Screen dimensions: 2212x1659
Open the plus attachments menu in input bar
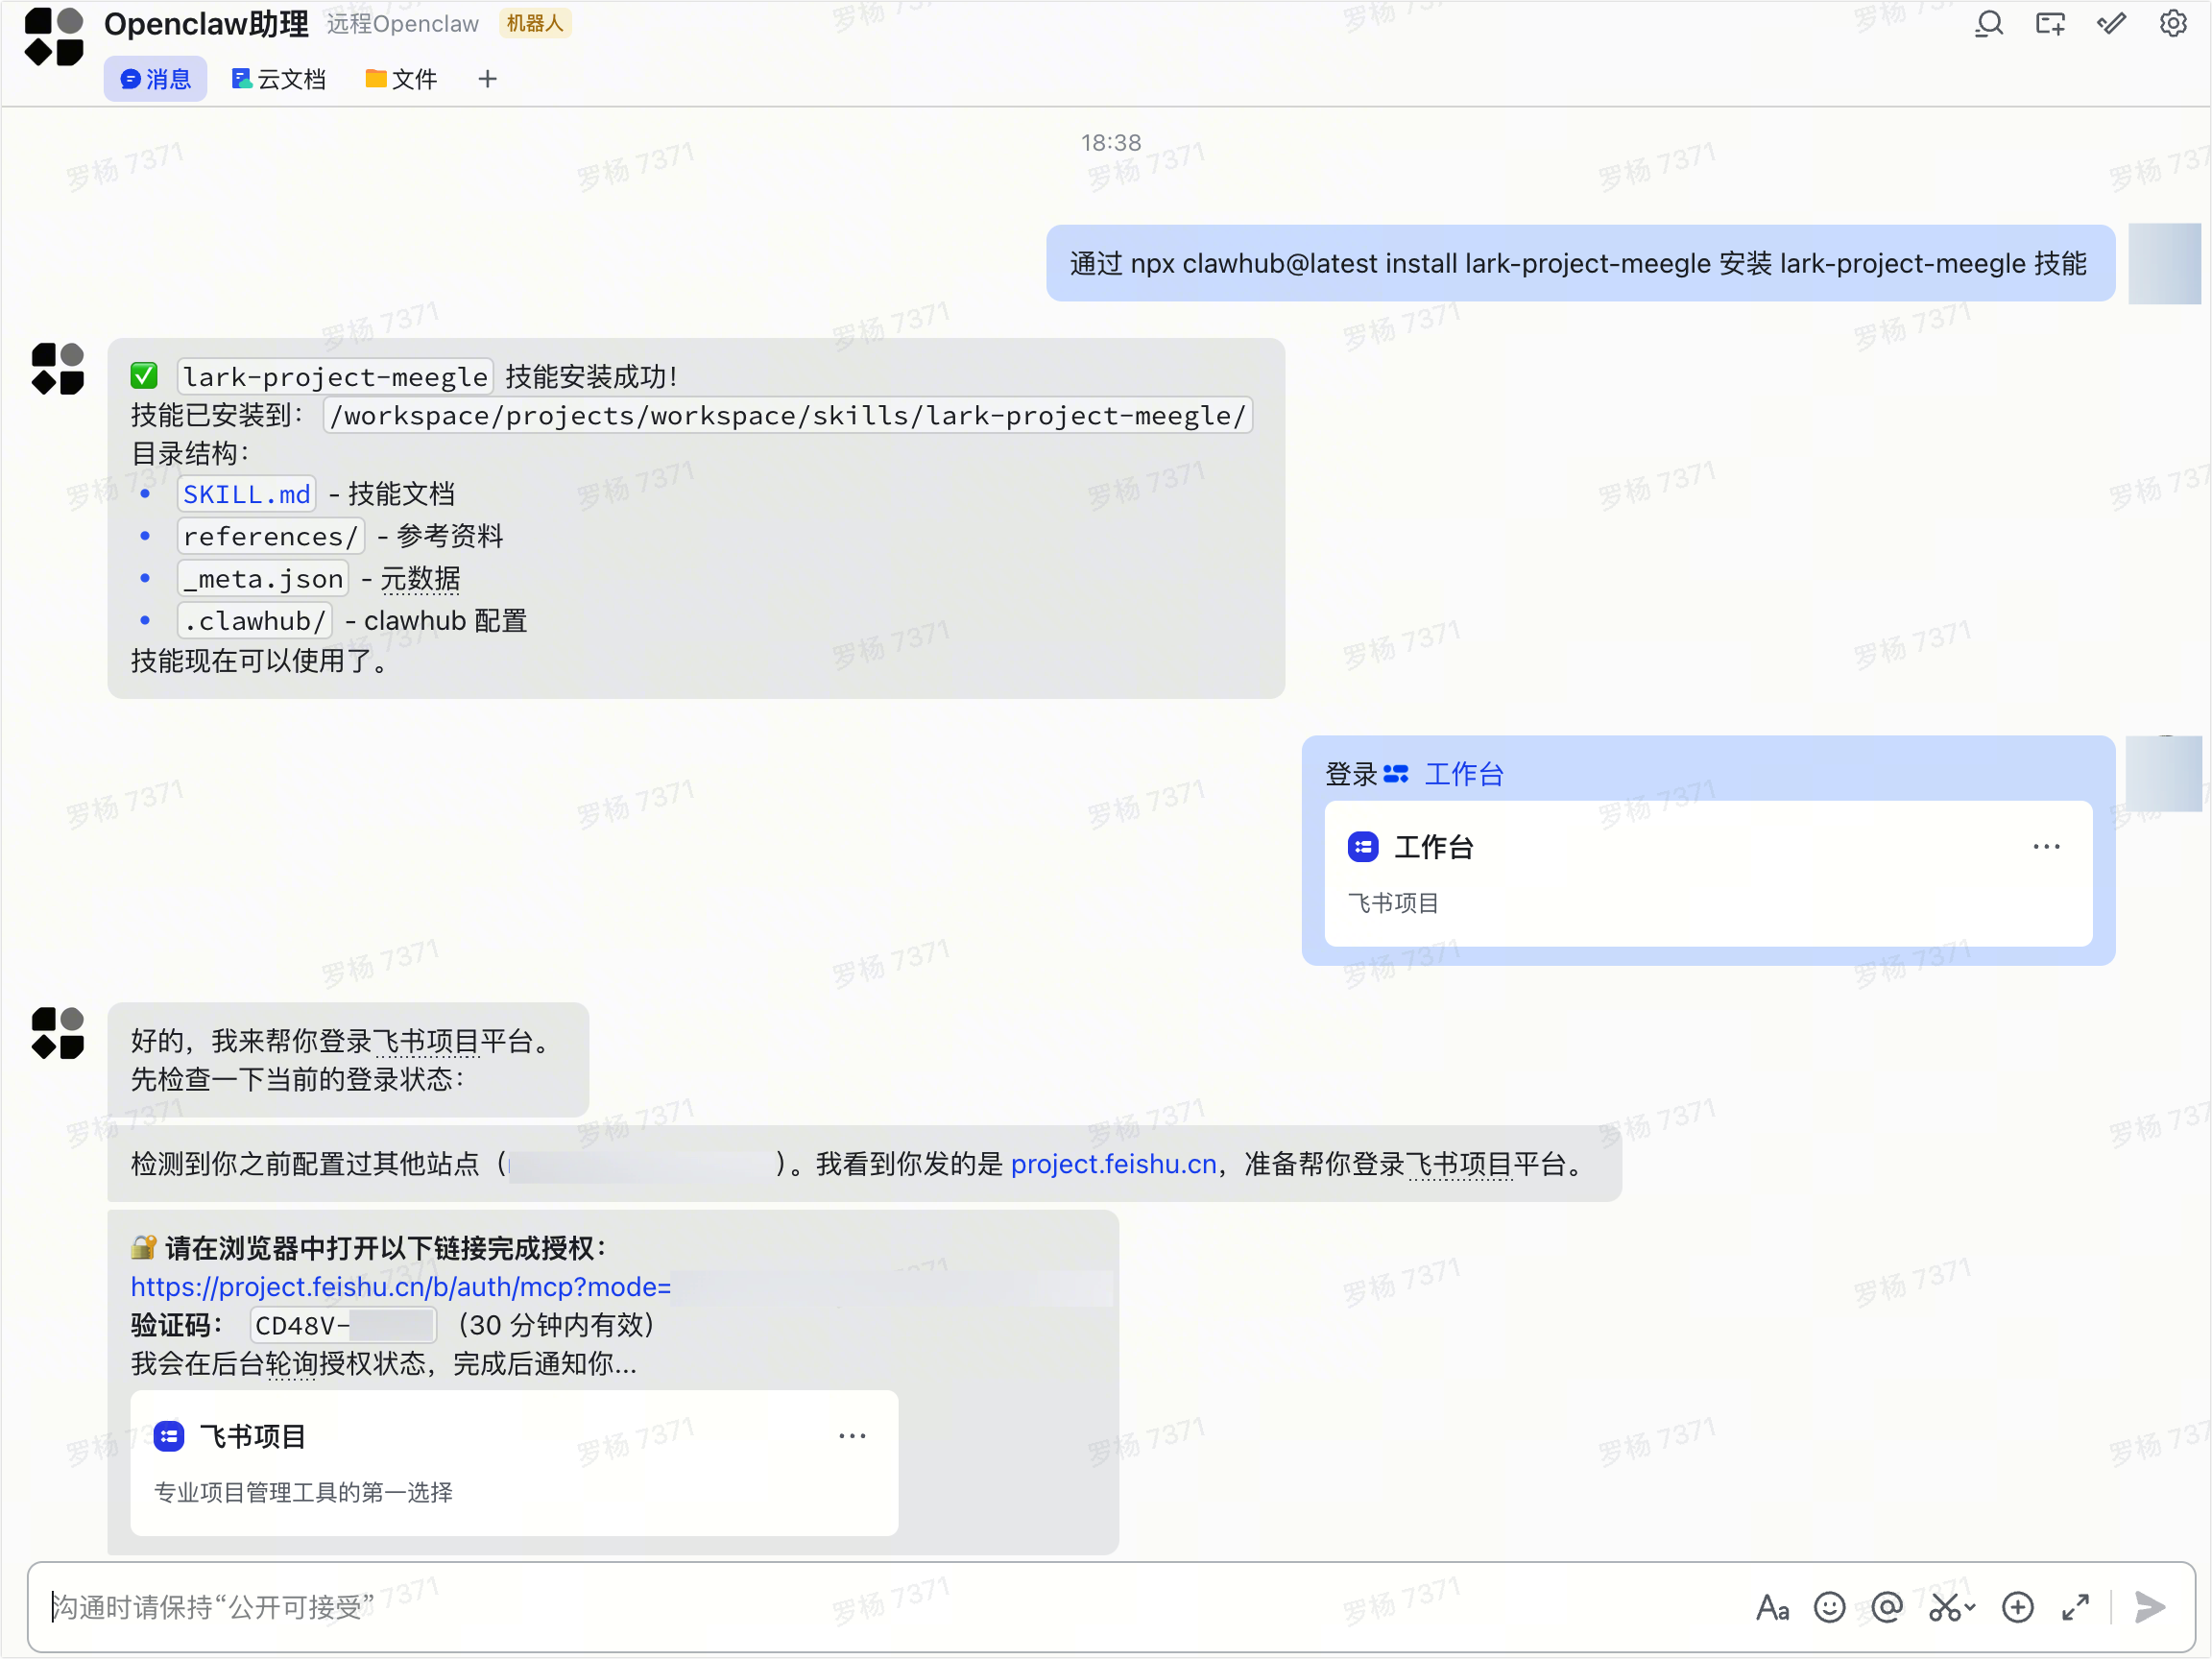(x=2018, y=1607)
